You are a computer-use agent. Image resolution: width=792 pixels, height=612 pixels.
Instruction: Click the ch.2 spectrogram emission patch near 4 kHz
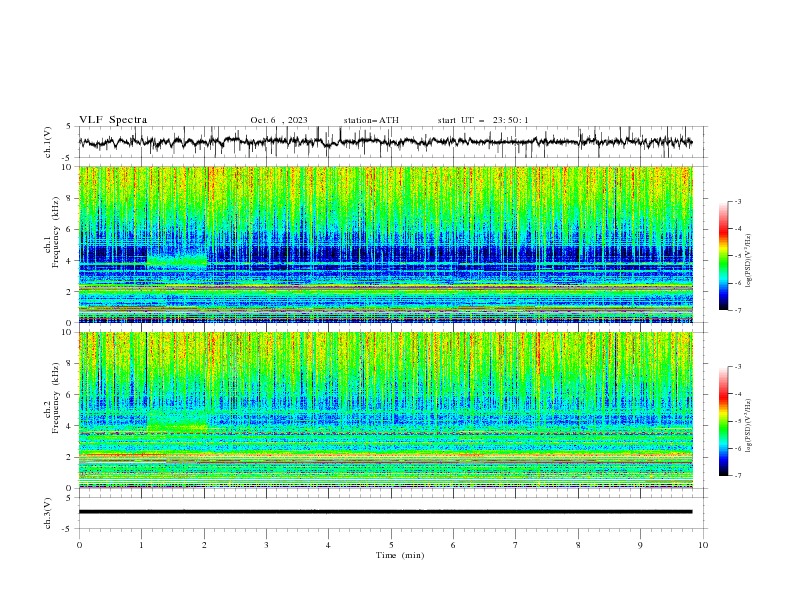click(x=177, y=421)
